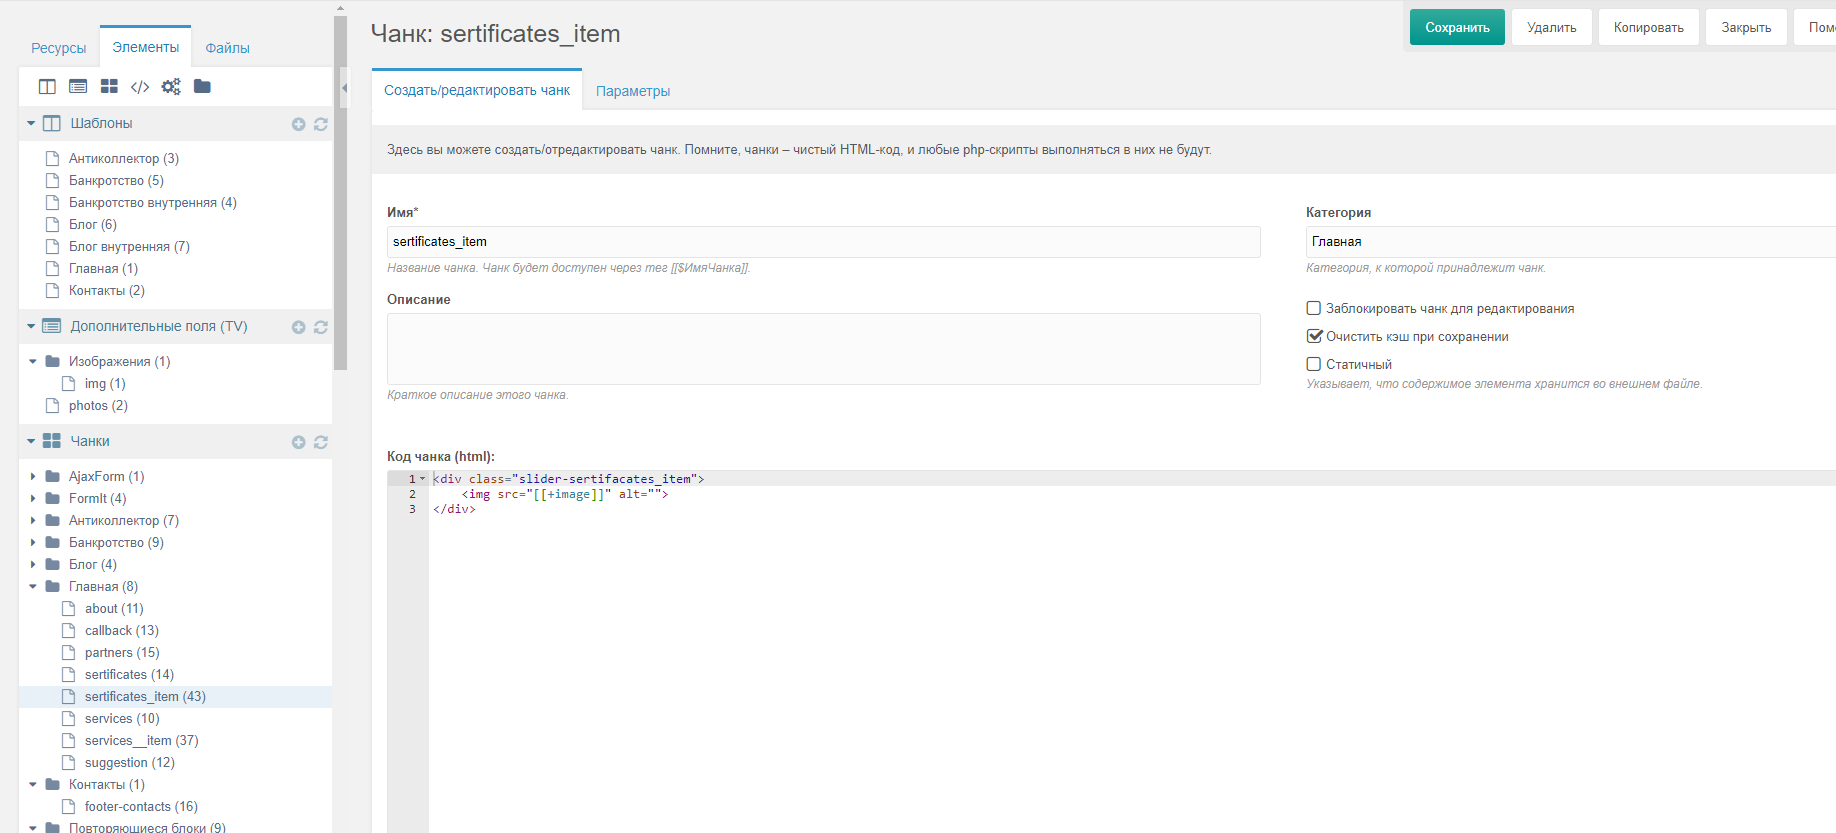Open the Категория combo box
Viewport: 1836px width, 833px height.
tap(1570, 242)
